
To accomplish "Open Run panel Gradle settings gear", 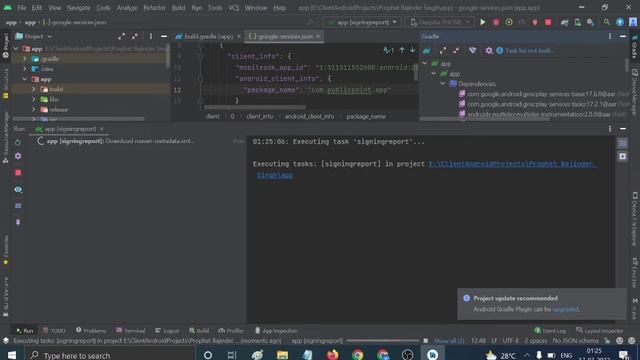I will pyautogui.click(x=18, y=156).
